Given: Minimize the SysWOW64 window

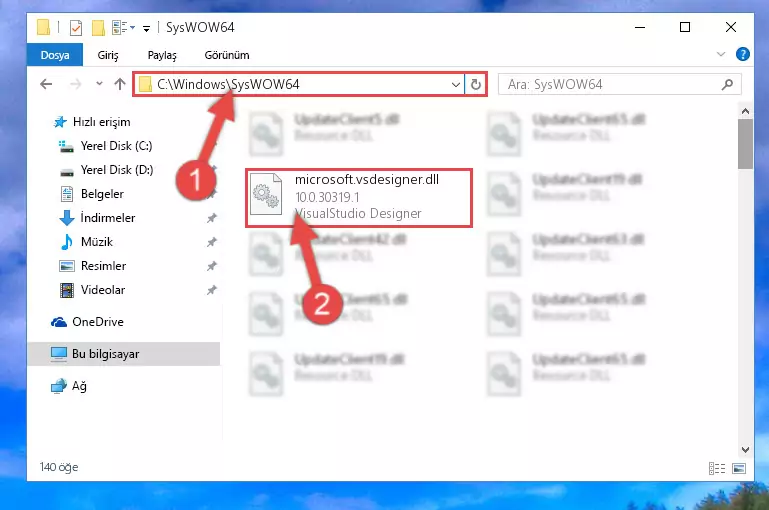Looking at the screenshot, I should 640,27.
